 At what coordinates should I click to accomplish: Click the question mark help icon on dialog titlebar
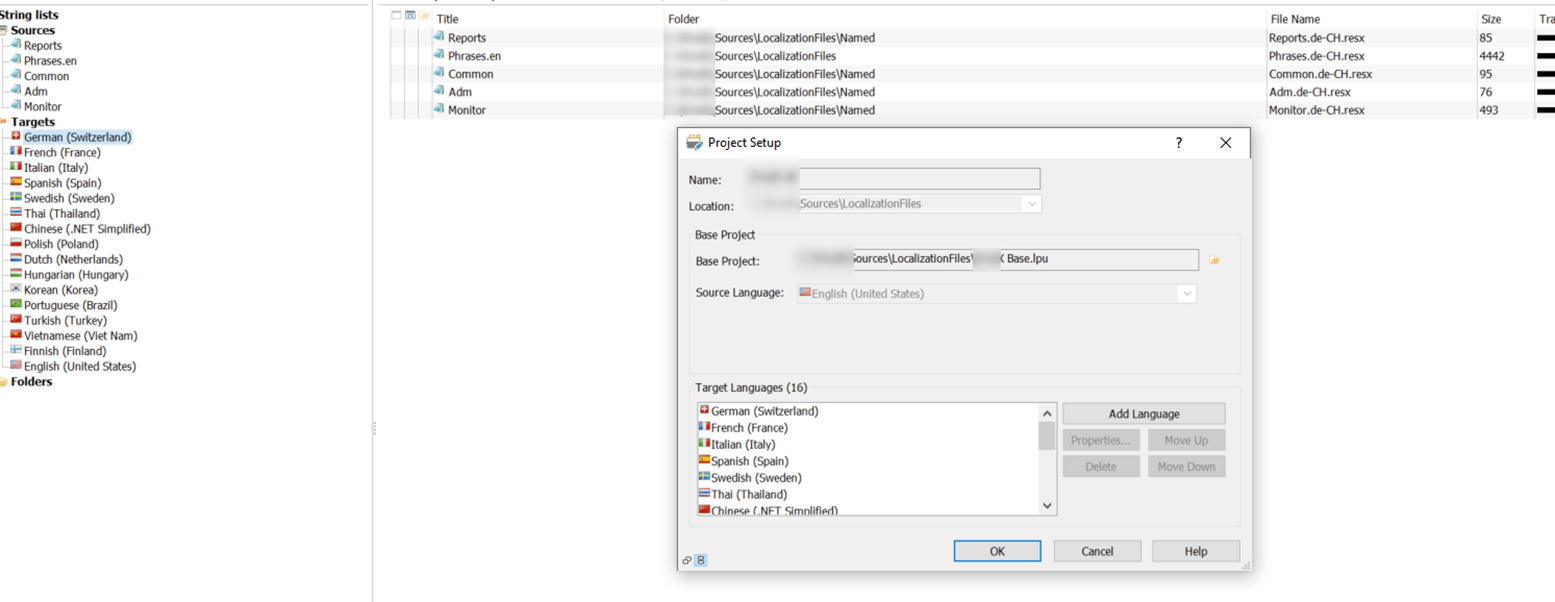tap(1179, 142)
